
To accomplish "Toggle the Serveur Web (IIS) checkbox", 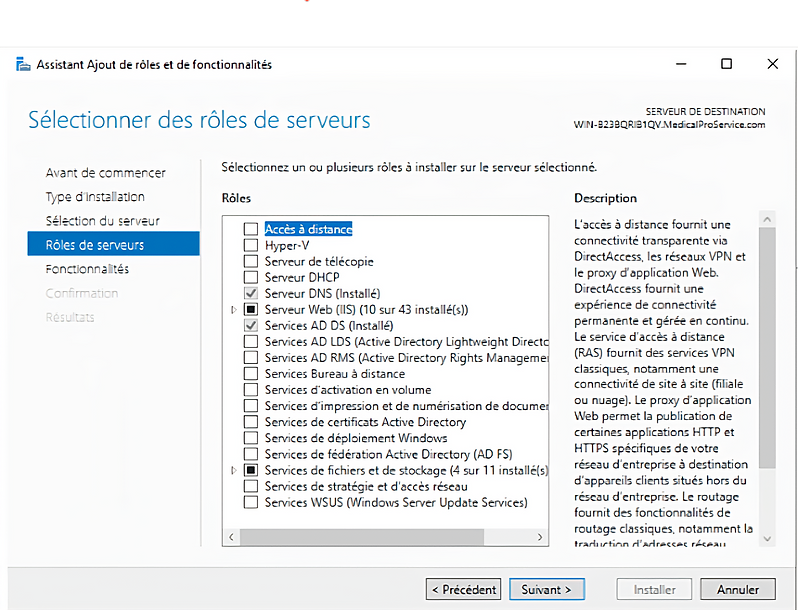I will click(x=250, y=309).
